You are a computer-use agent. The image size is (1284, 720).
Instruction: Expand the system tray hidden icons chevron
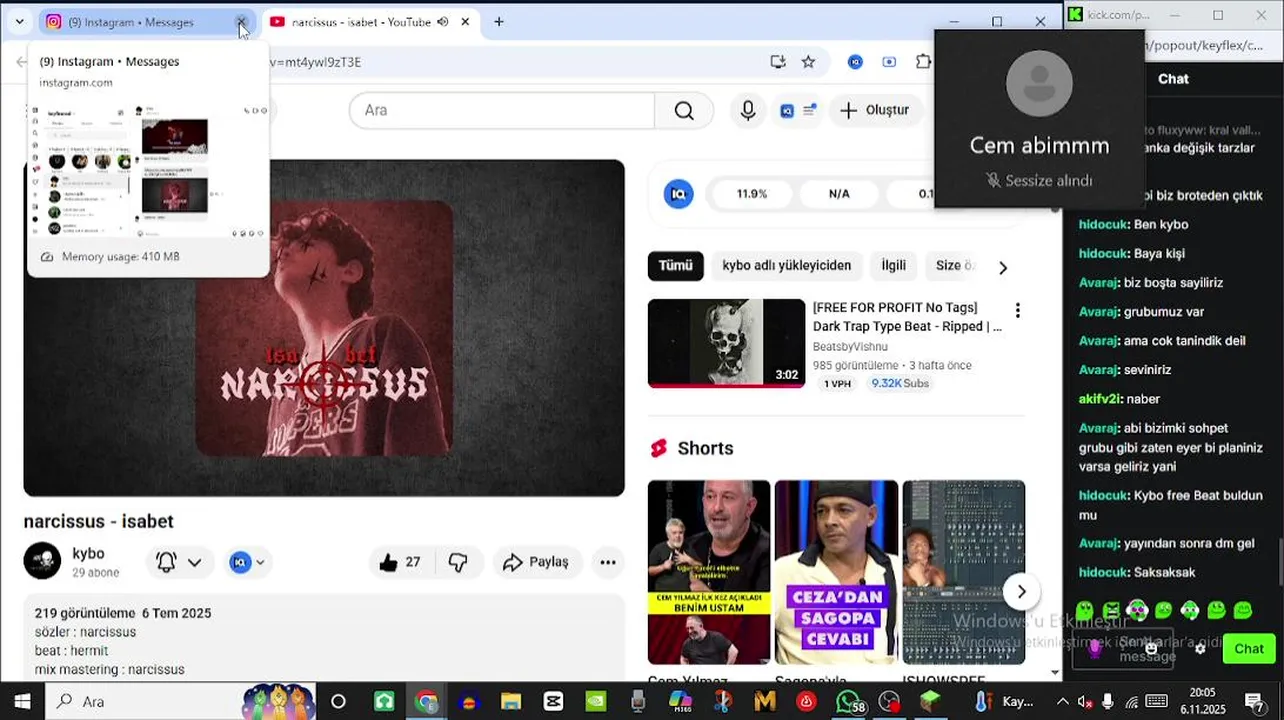(1062, 702)
